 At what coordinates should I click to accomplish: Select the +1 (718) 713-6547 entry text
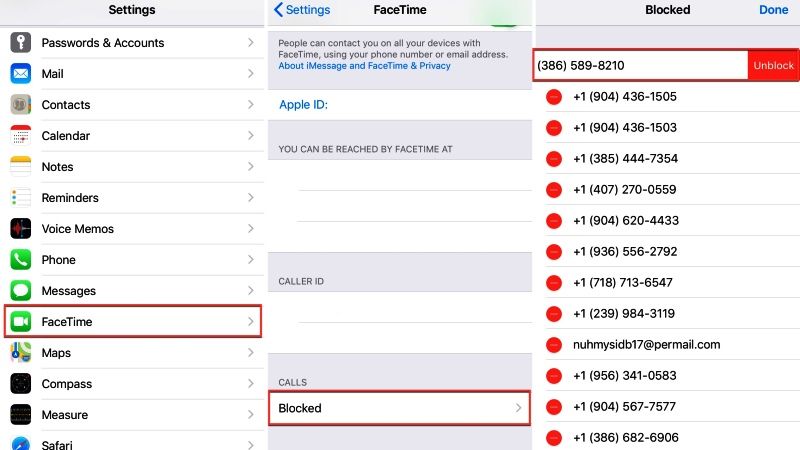[x=623, y=283]
